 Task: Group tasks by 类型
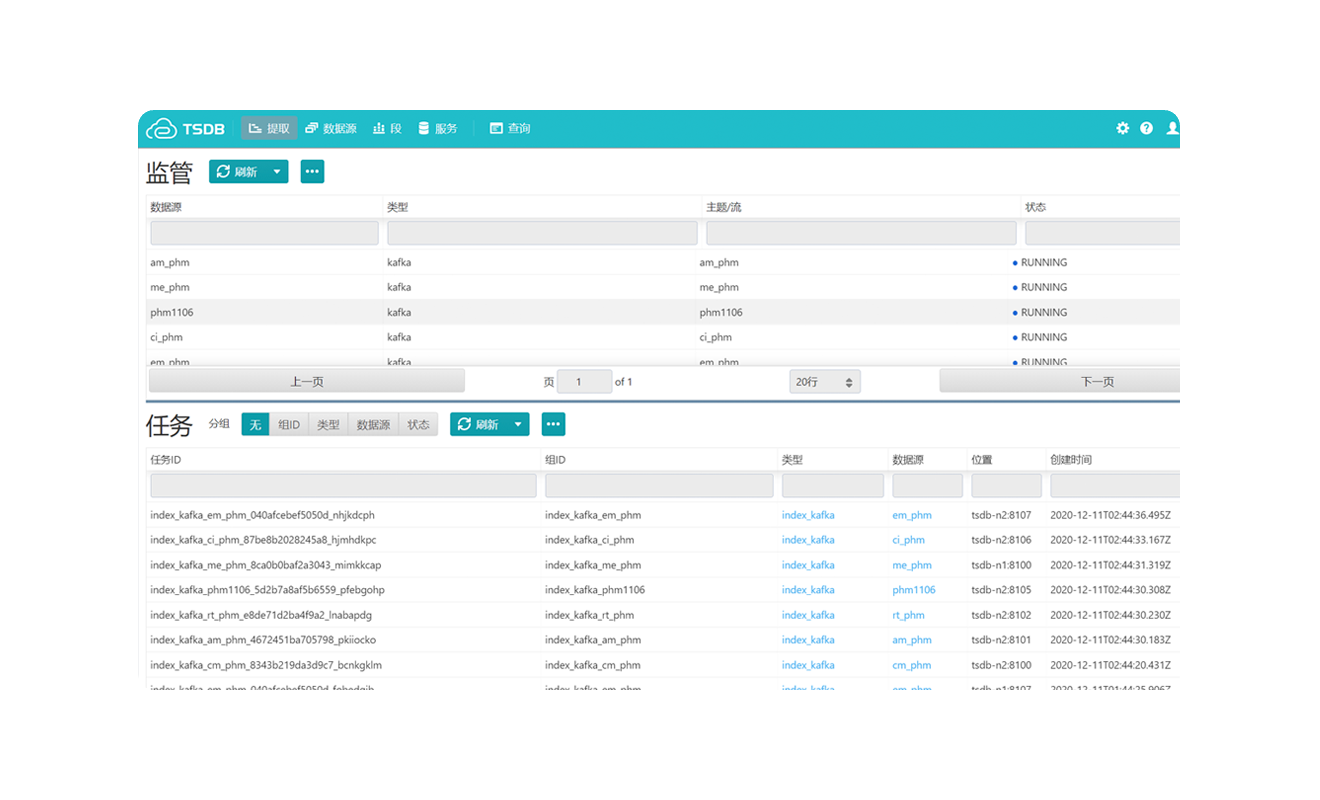328,425
